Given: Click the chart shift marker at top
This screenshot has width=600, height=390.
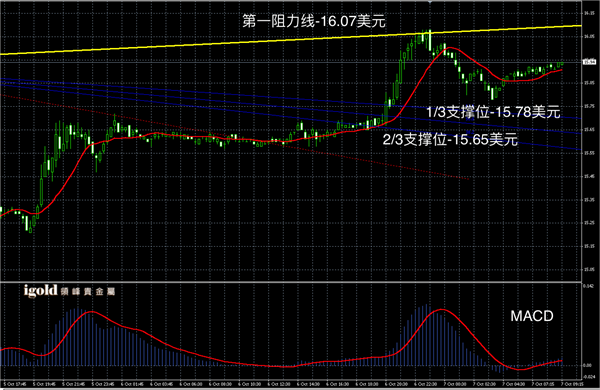Looking at the screenshot, I should pos(430,2).
